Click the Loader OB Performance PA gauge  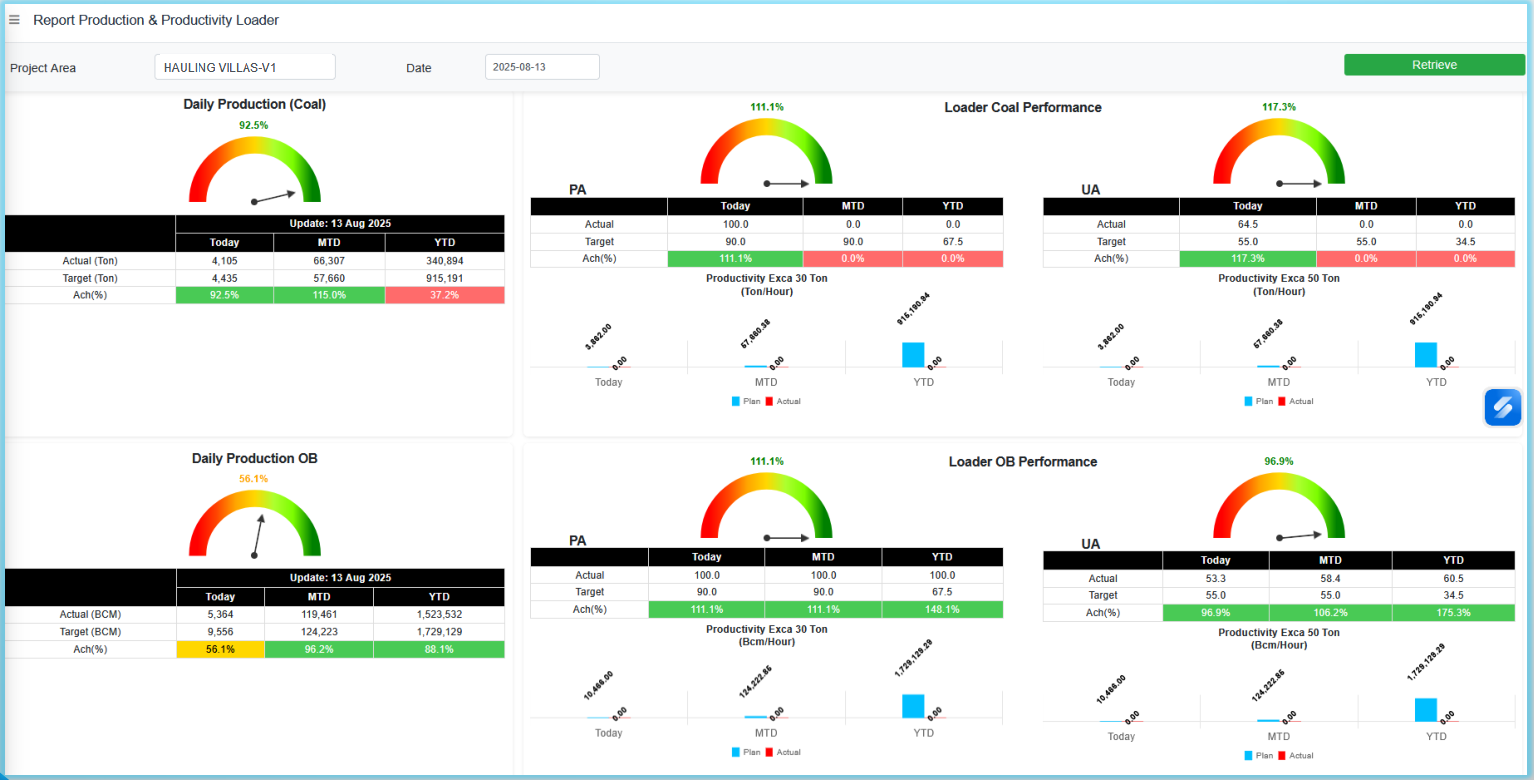point(766,506)
